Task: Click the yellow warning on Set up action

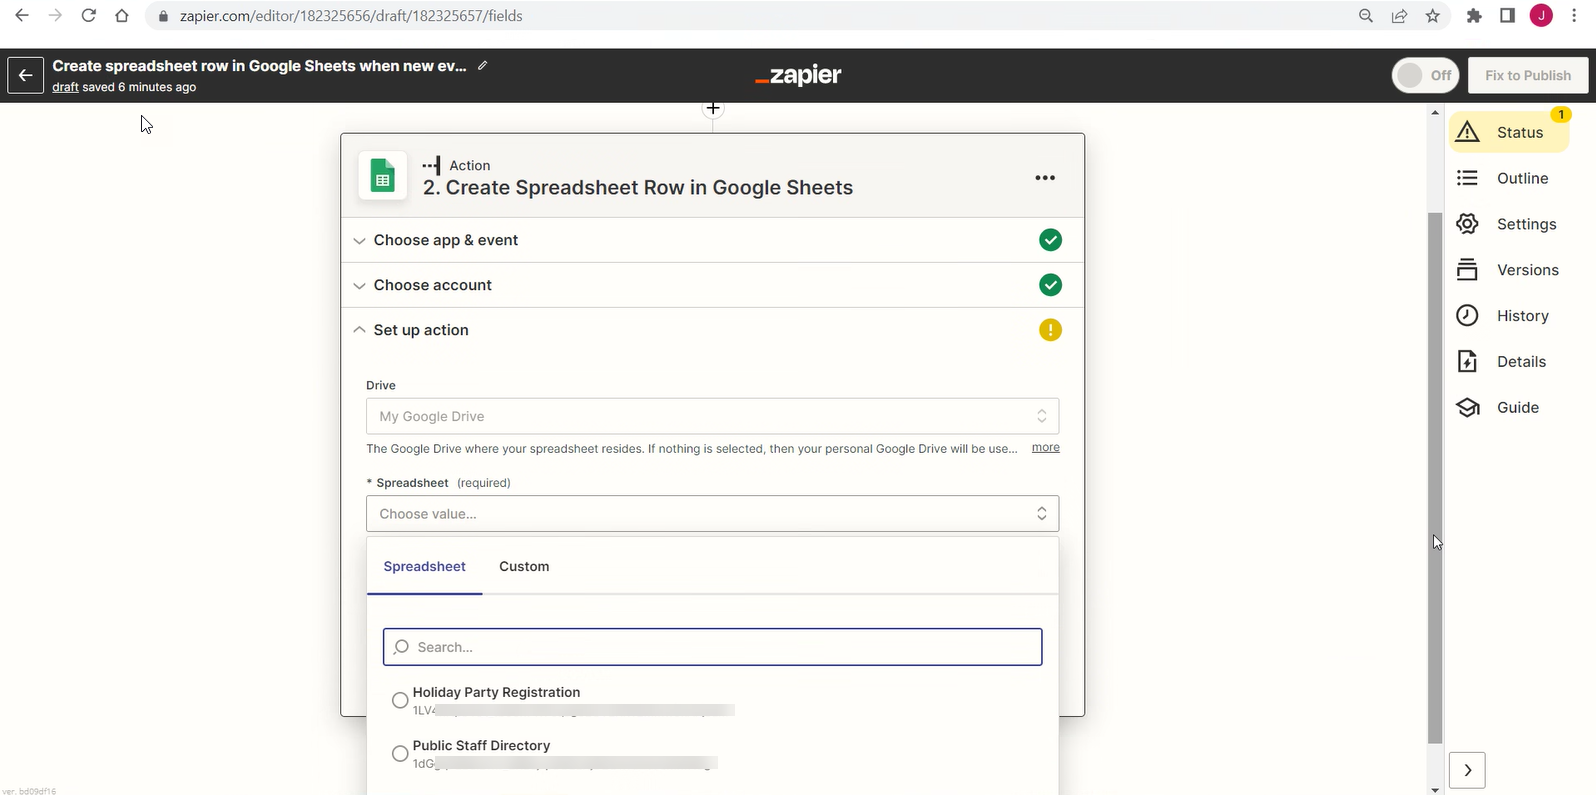Action: click(x=1050, y=330)
